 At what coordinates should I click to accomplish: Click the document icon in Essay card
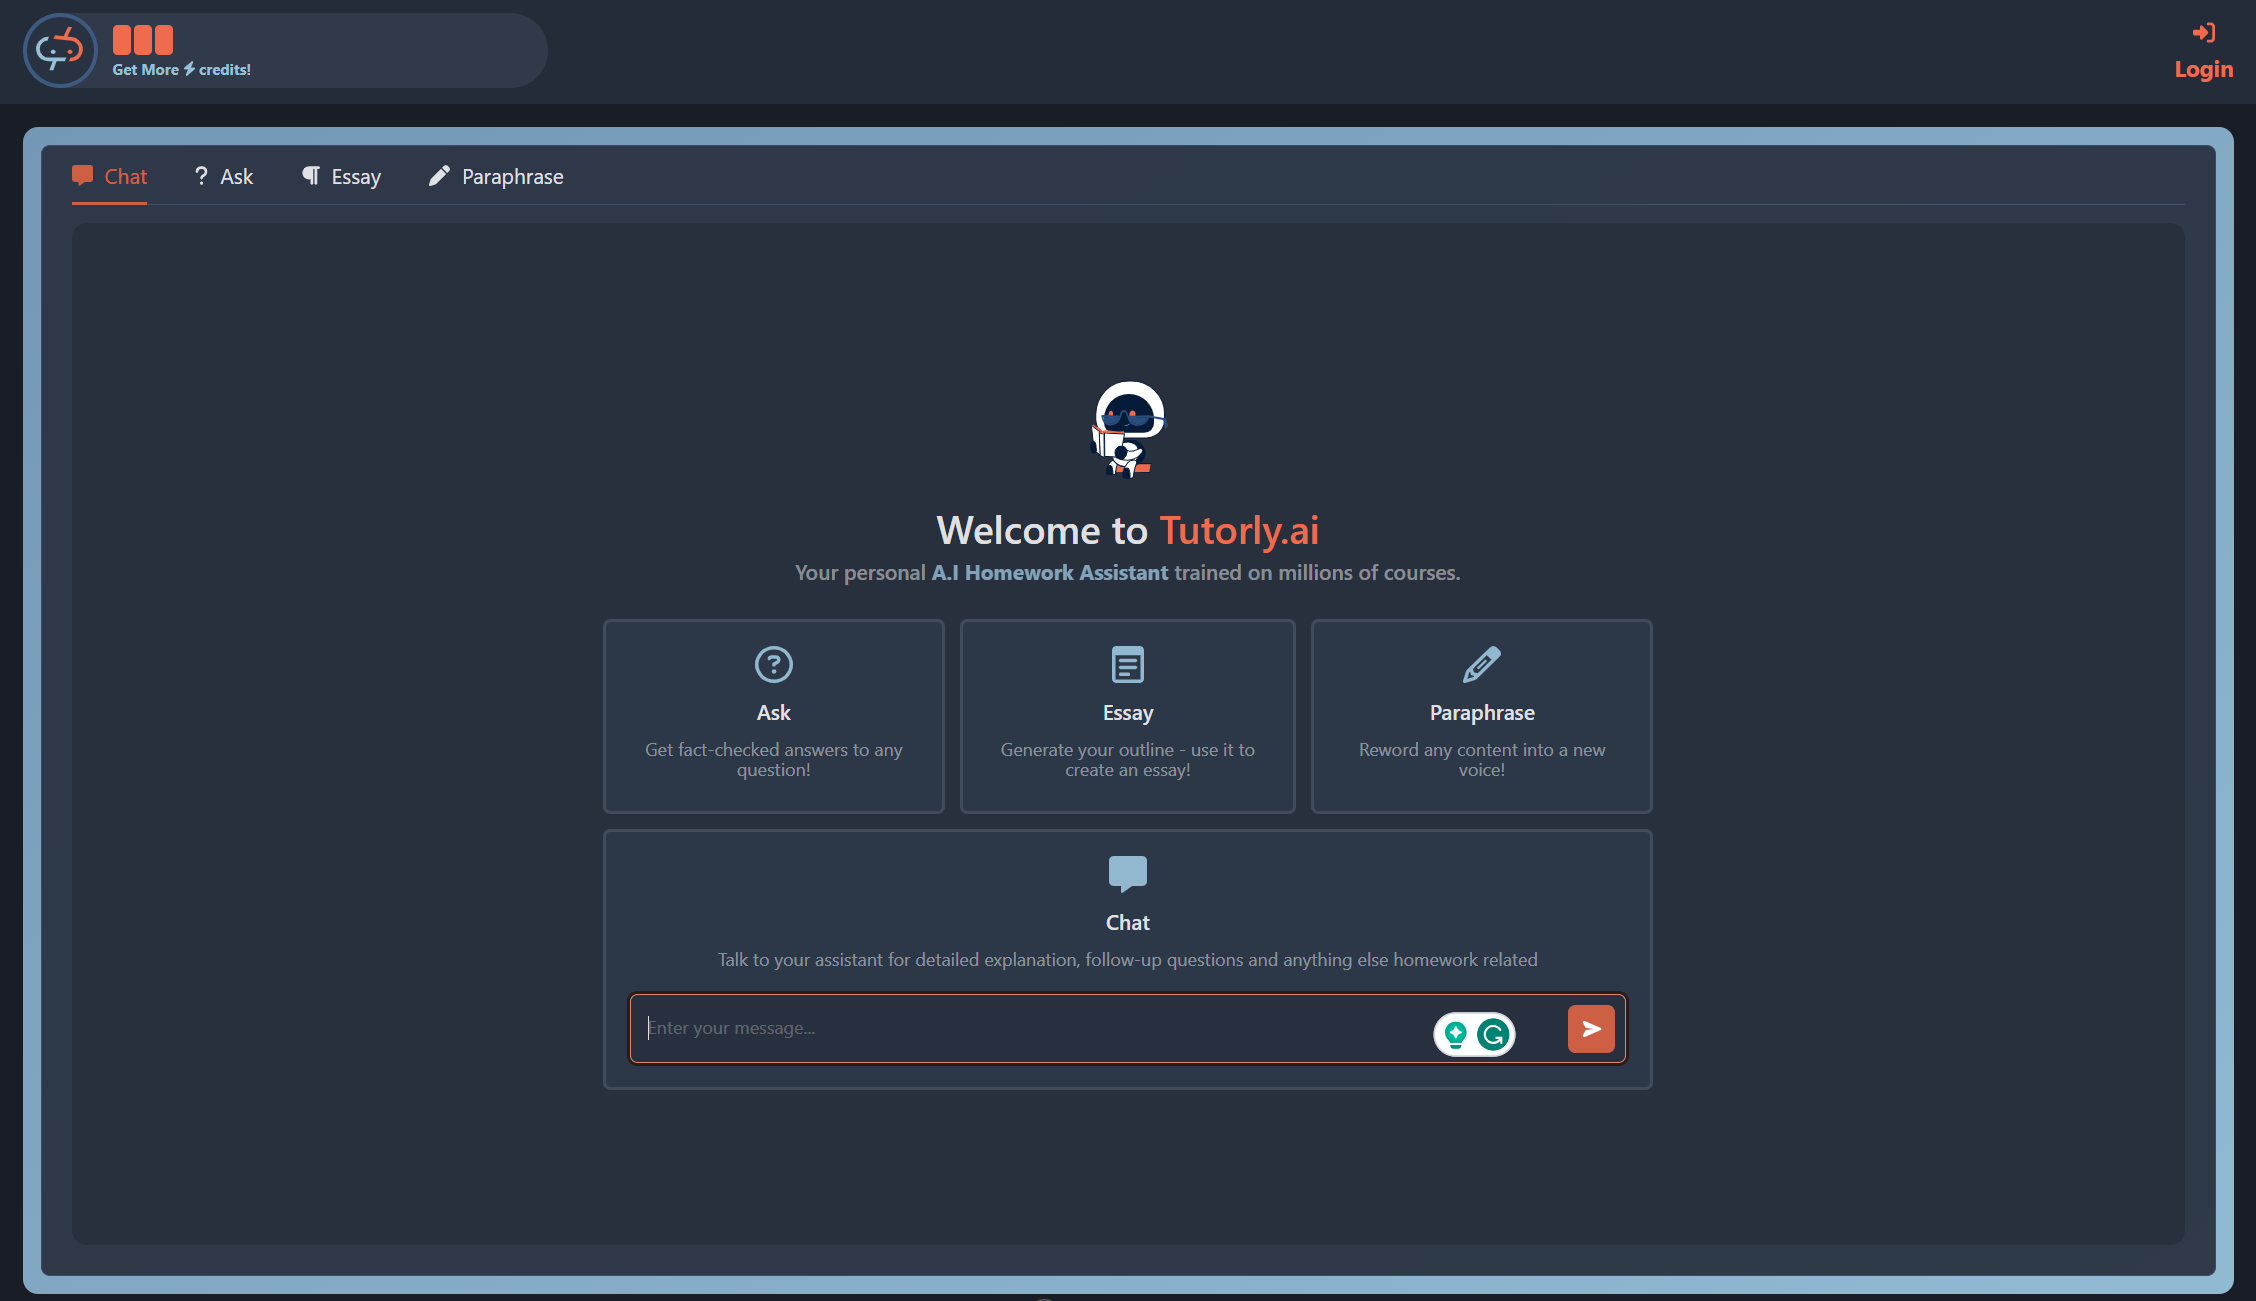[x=1127, y=664]
